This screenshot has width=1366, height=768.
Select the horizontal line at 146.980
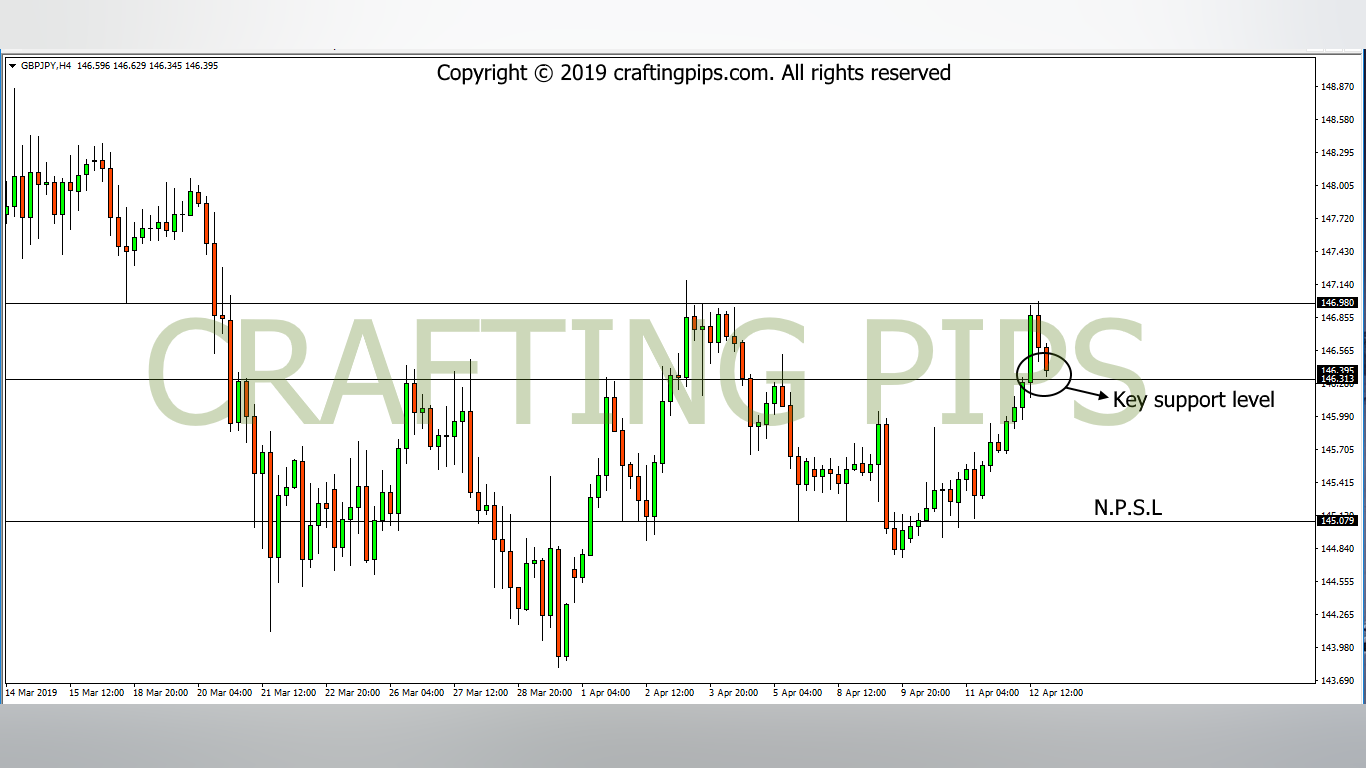pos(660,303)
